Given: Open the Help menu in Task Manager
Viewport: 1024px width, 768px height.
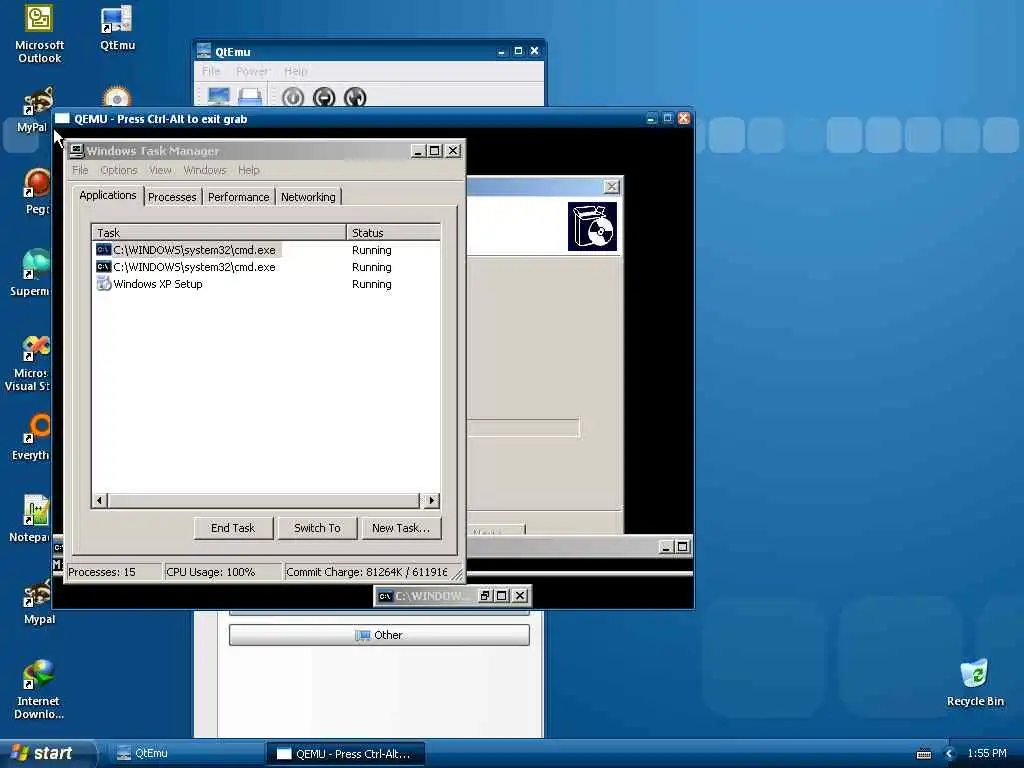Looking at the screenshot, I should [248, 170].
